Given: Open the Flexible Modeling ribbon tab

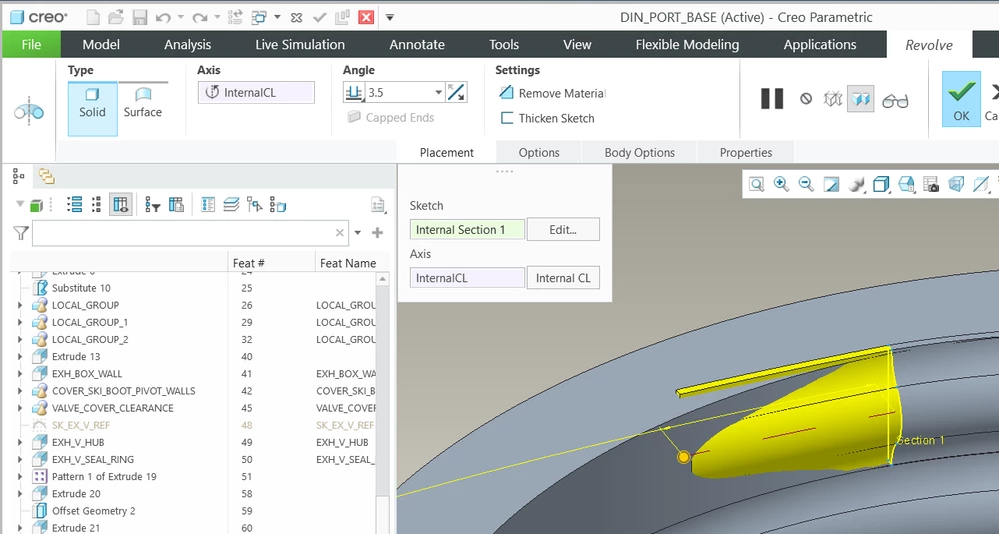Looking at the screenshot, I should point(687,45).
